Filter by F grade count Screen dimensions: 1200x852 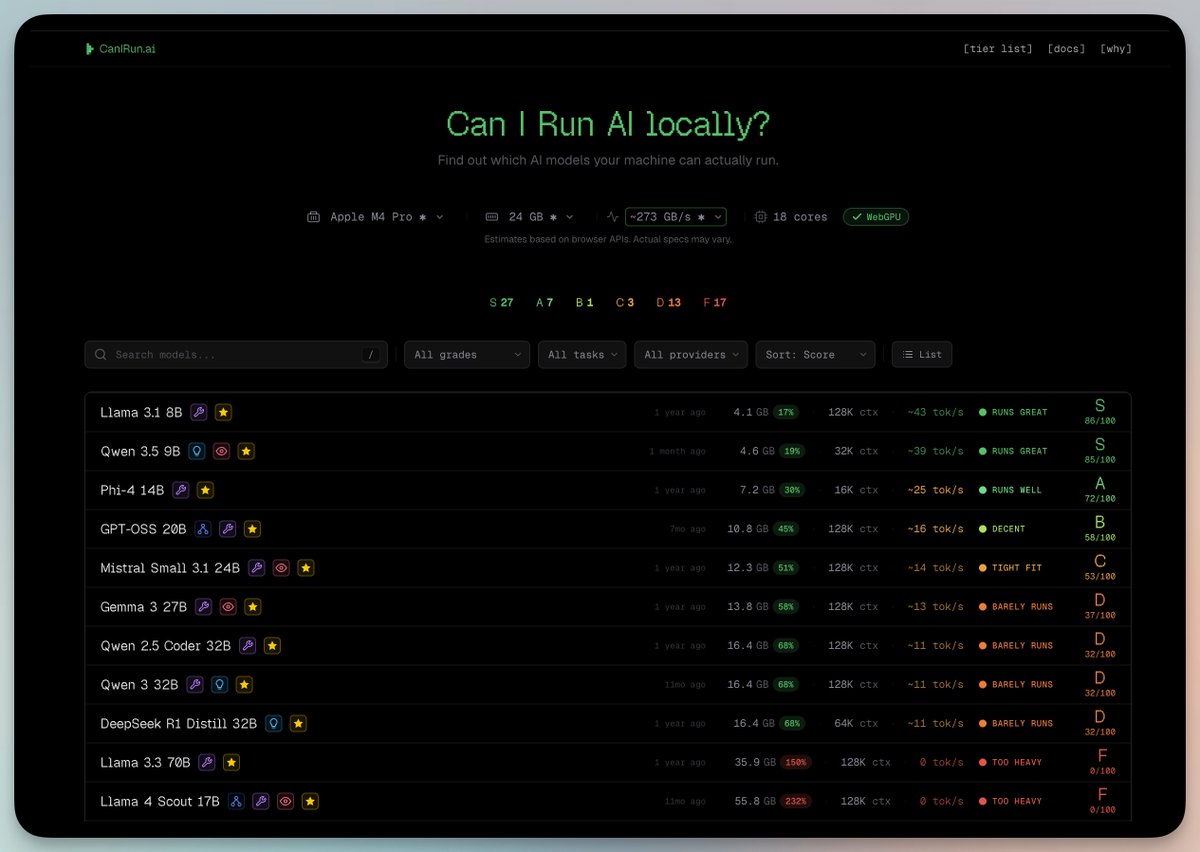(715, 303)
